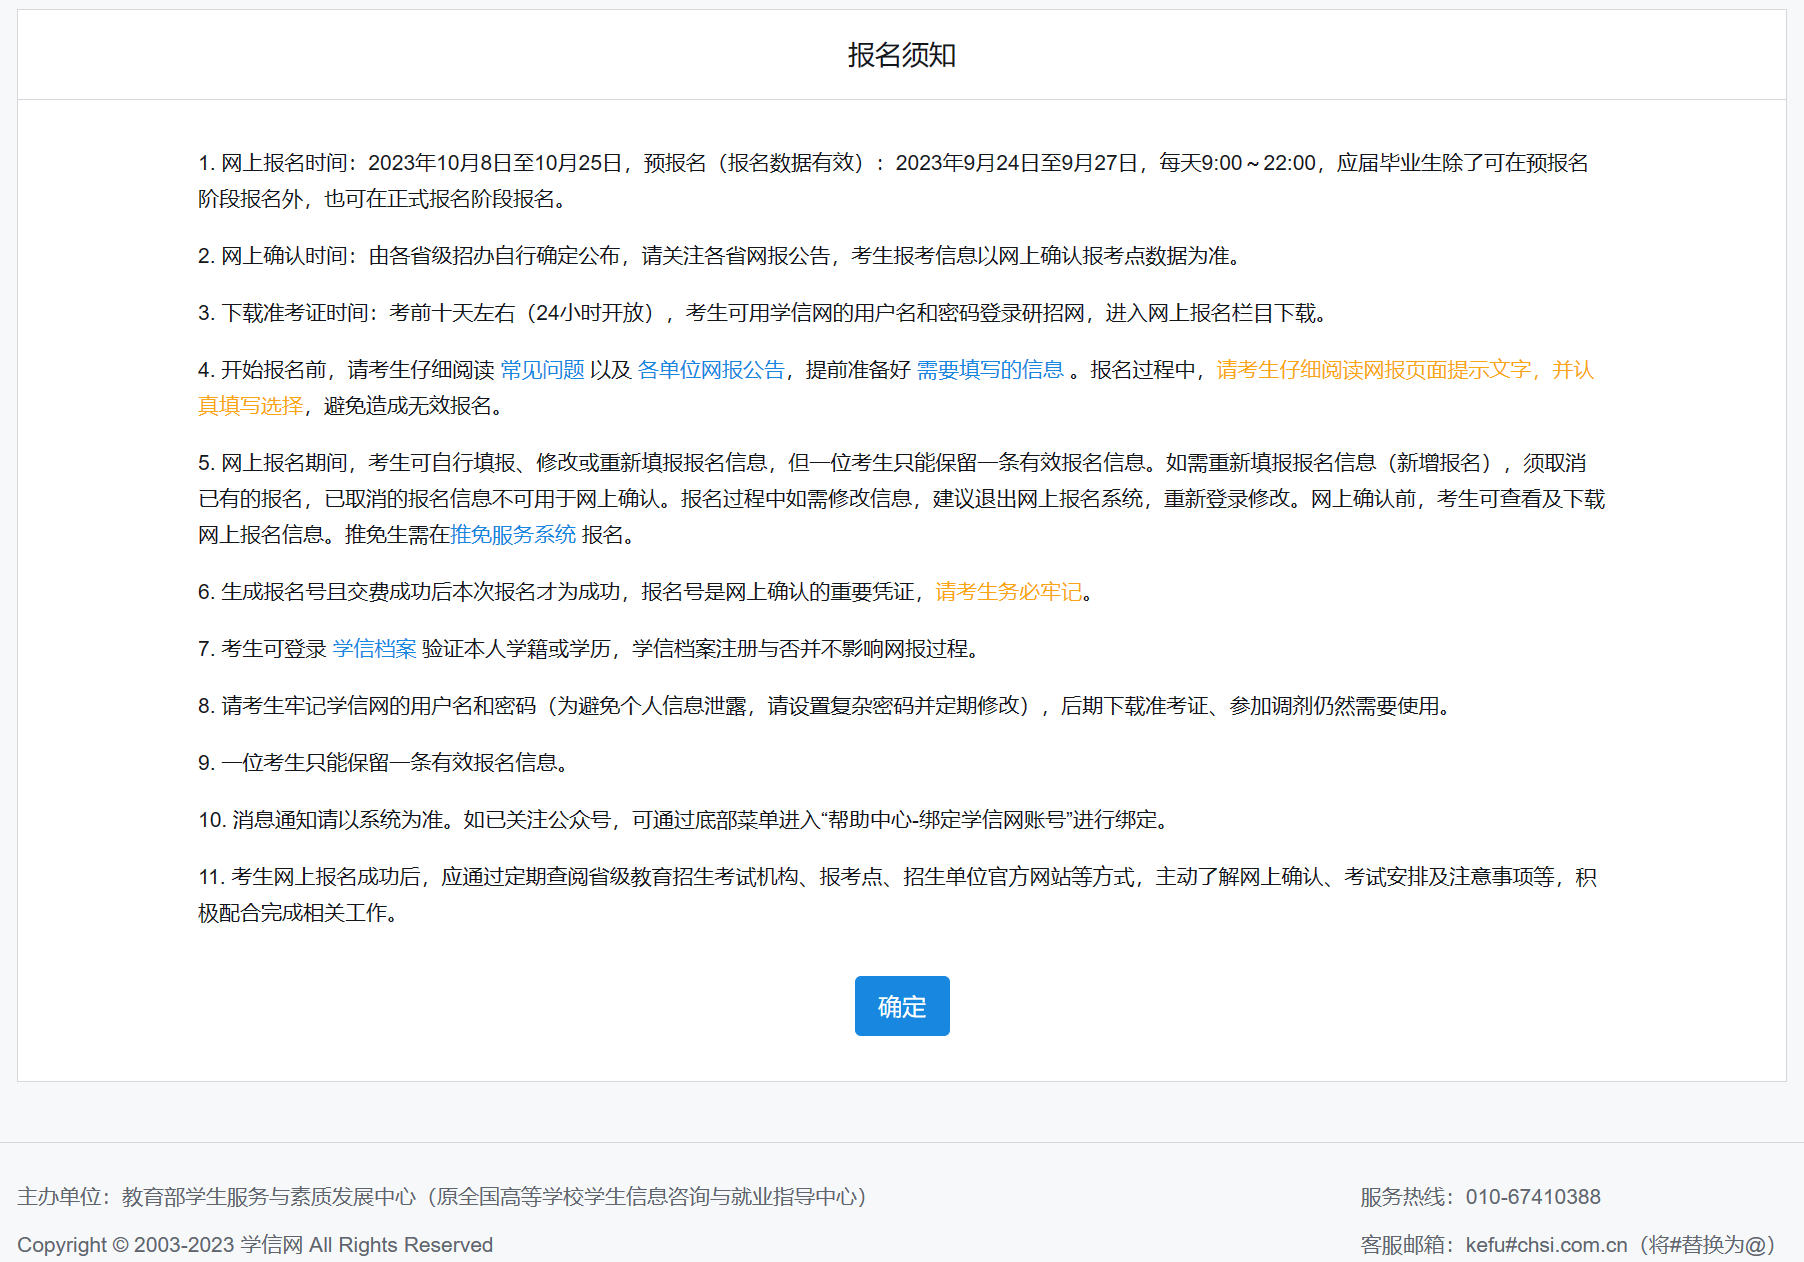The width and height of the screenshot is (1804, 1262).
Task: Click item 3 text about 下载准考证时间
Action: pyautogui.click(x=763, y=313)
